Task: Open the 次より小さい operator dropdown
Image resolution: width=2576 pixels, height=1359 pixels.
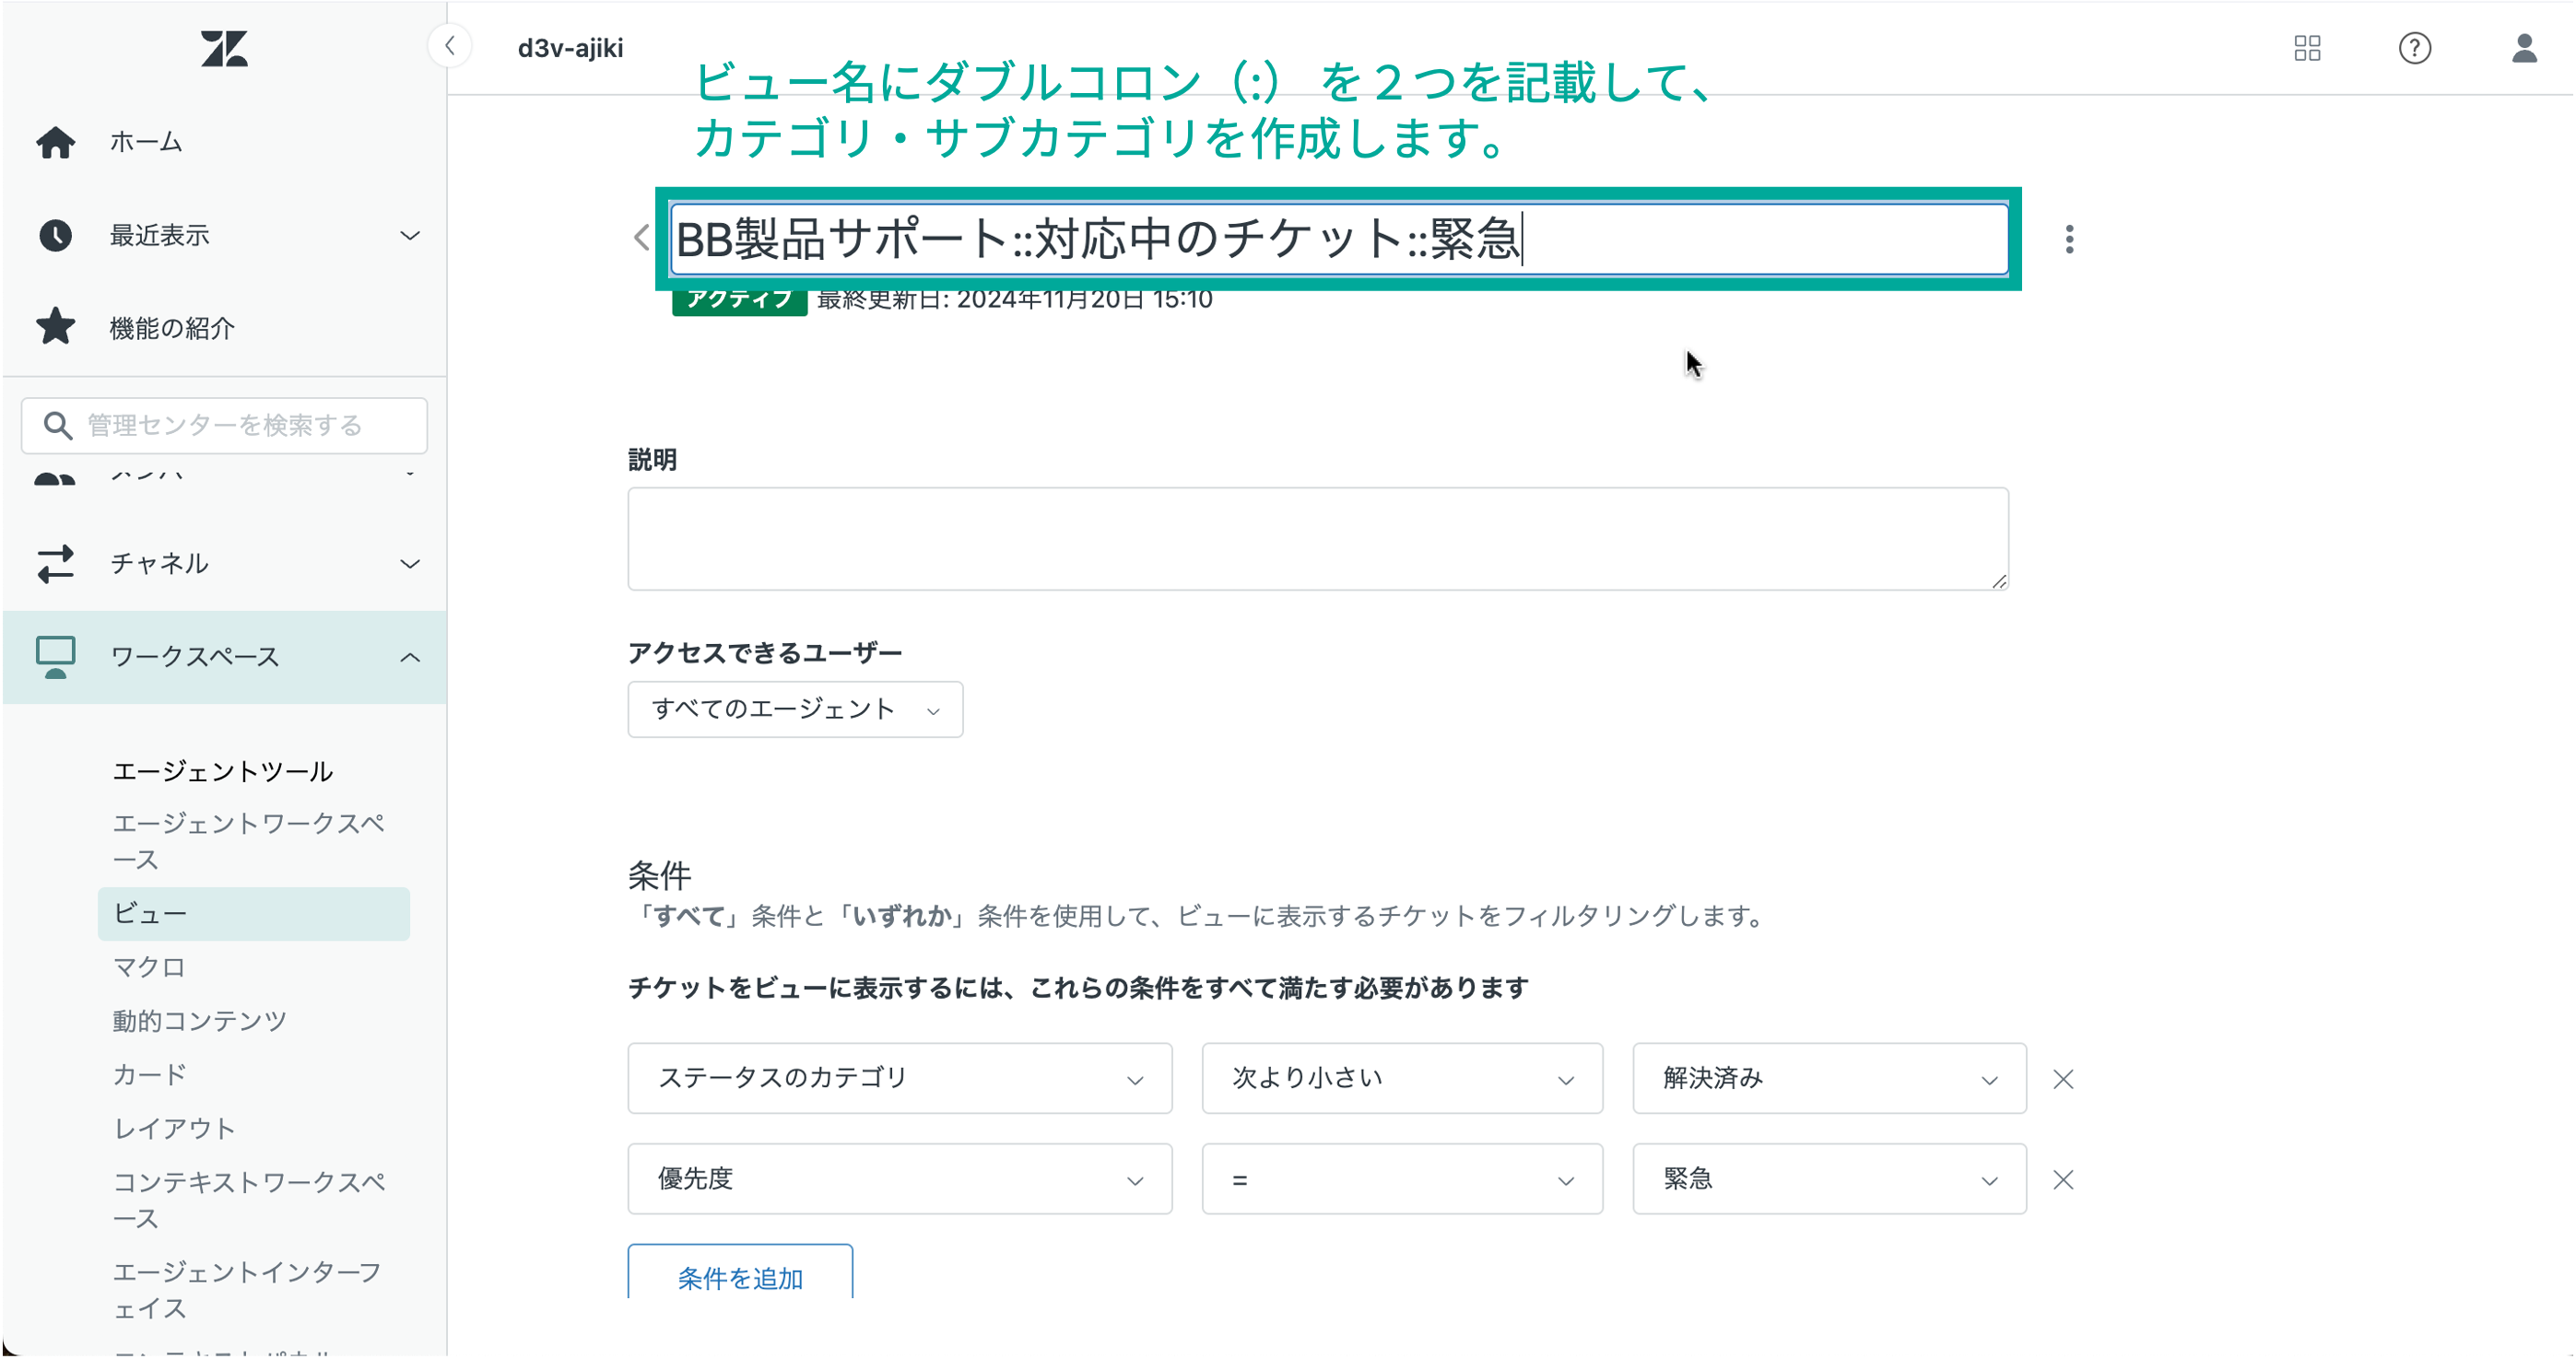Action: click(1403, 1079)
